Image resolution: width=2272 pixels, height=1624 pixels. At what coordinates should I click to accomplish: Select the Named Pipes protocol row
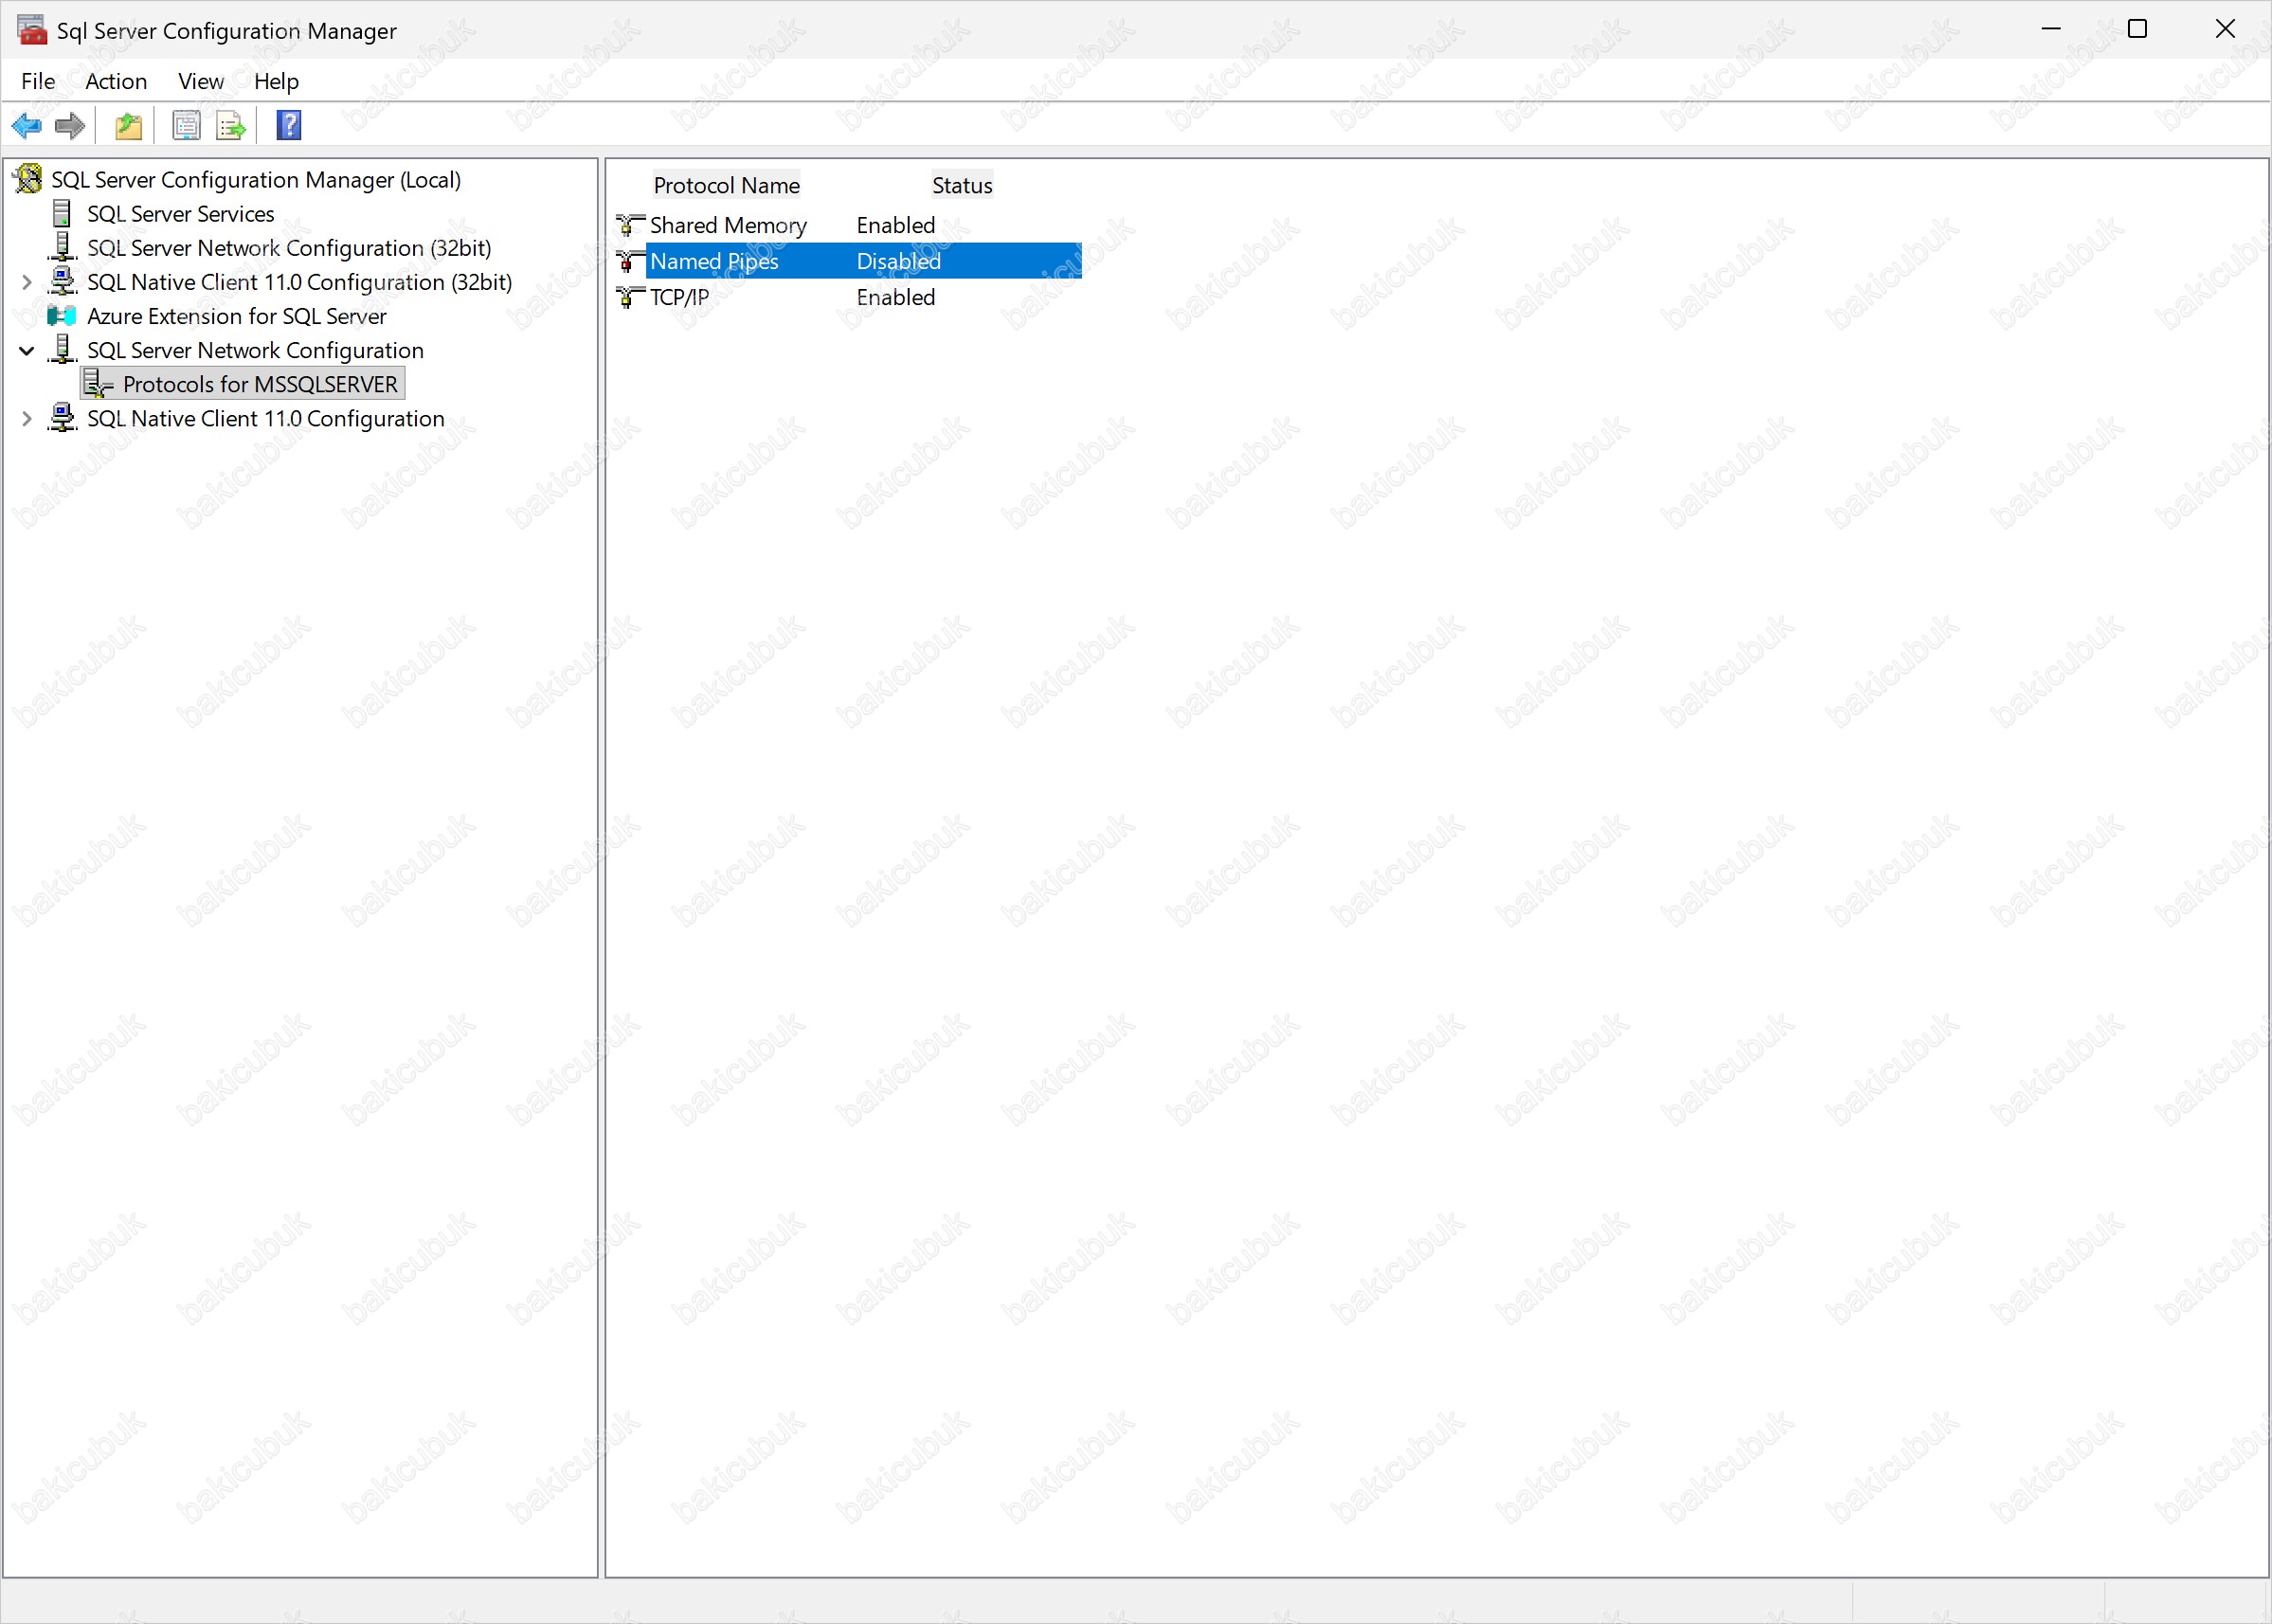[x=714, y=262]
